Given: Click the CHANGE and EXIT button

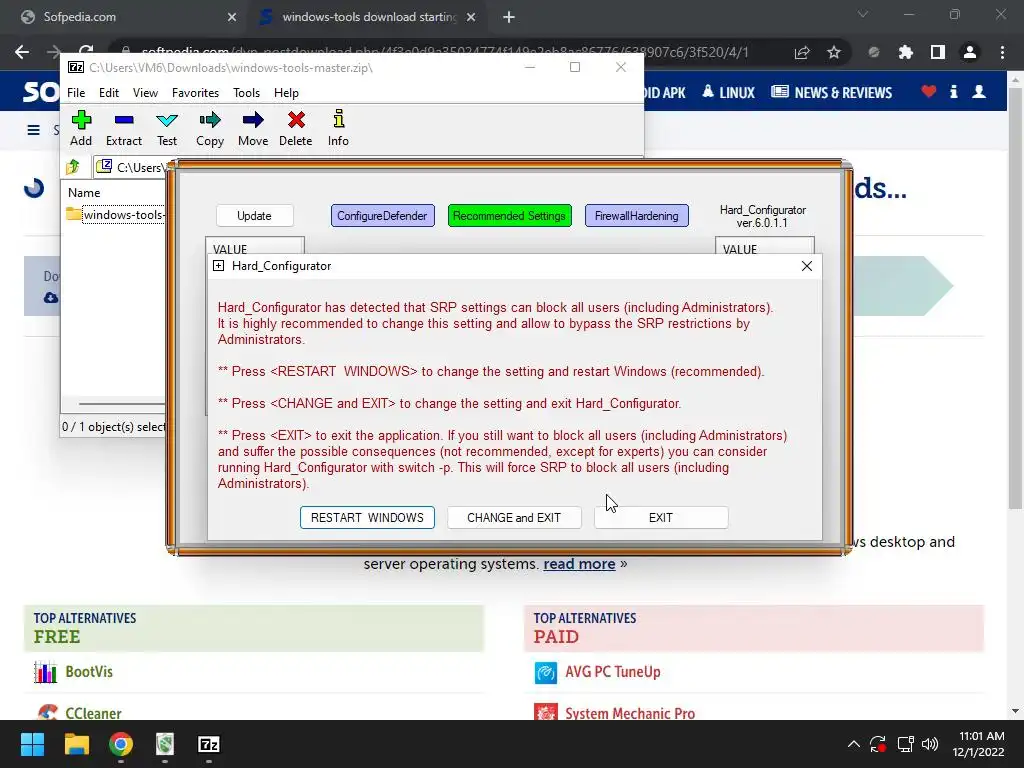Looking at the screenshot, I should click(x=514, y=518).
